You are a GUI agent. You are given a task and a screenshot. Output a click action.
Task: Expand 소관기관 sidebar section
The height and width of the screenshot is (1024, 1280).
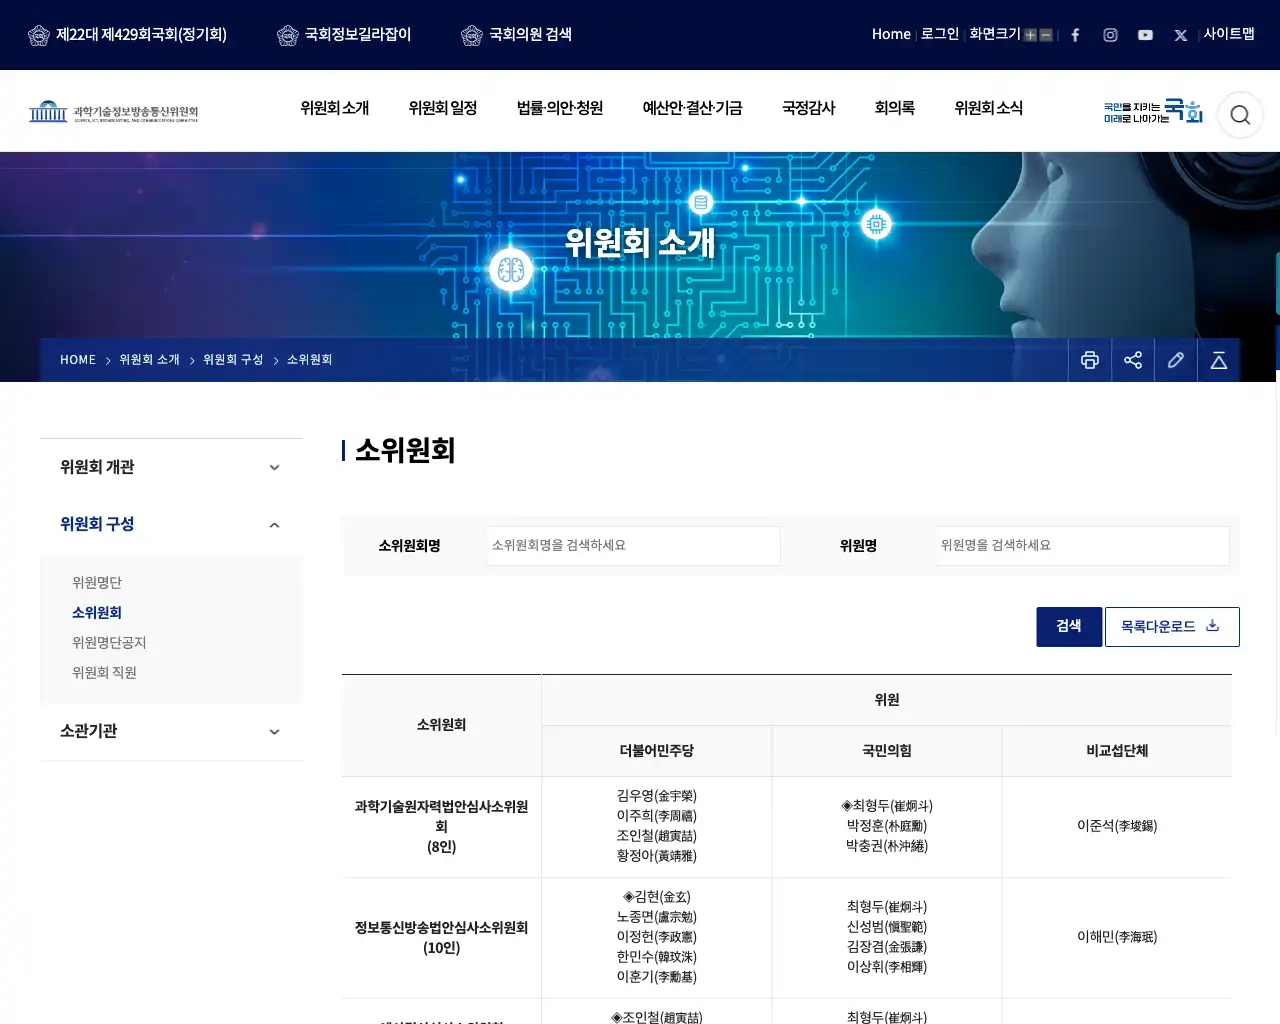(171, 731)
